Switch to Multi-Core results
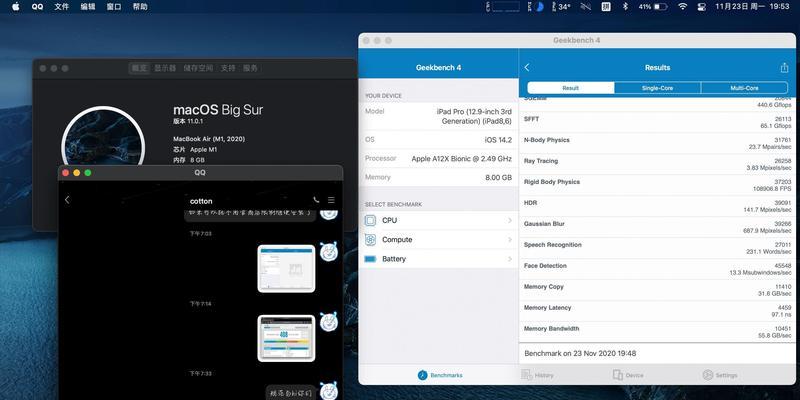 (x=744, y=88)
